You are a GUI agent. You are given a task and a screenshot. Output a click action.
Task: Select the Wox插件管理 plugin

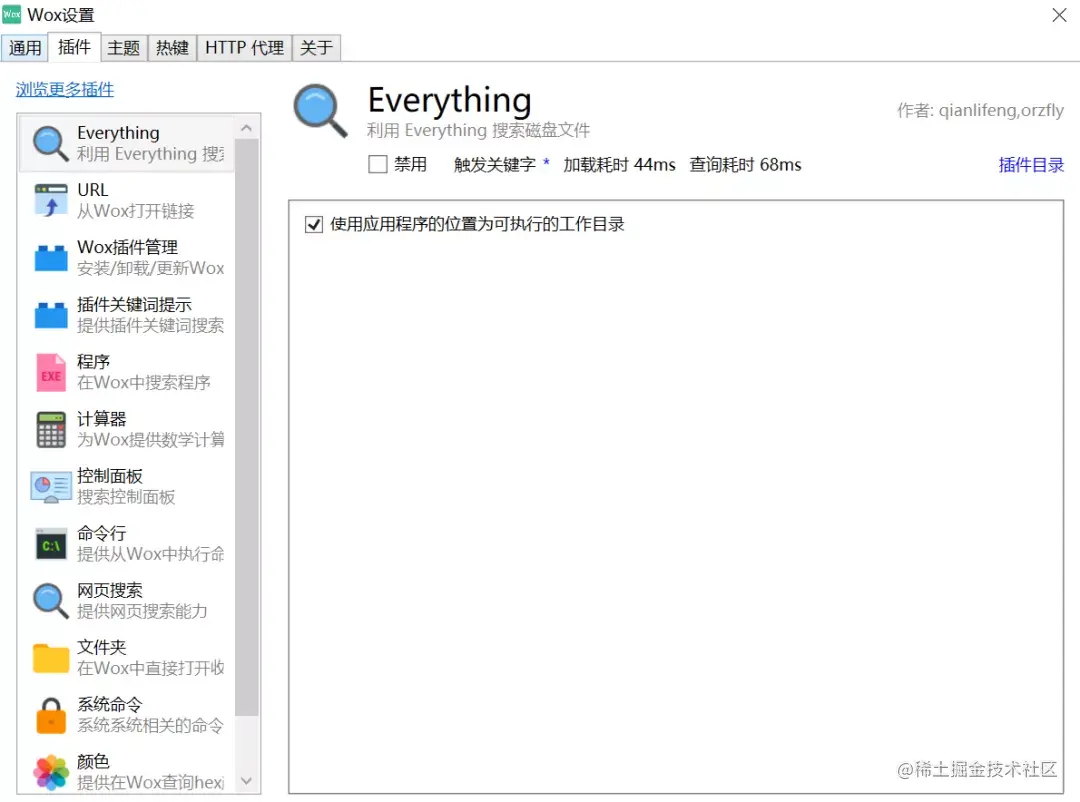pos(130,256)
